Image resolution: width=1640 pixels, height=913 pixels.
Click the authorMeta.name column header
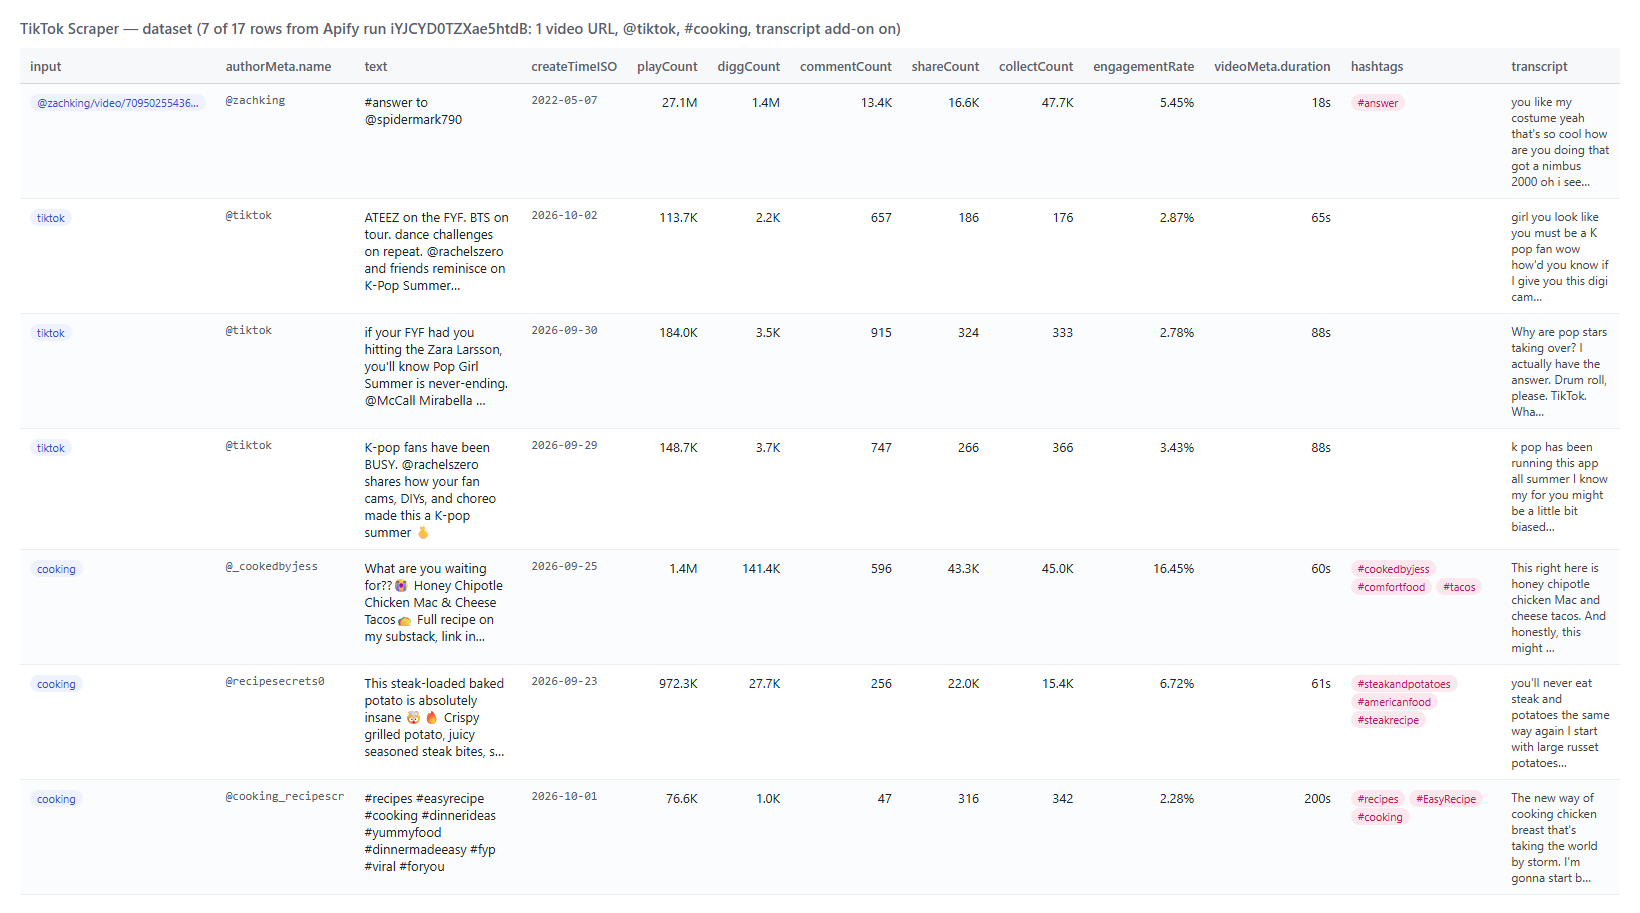coord(278,67)
